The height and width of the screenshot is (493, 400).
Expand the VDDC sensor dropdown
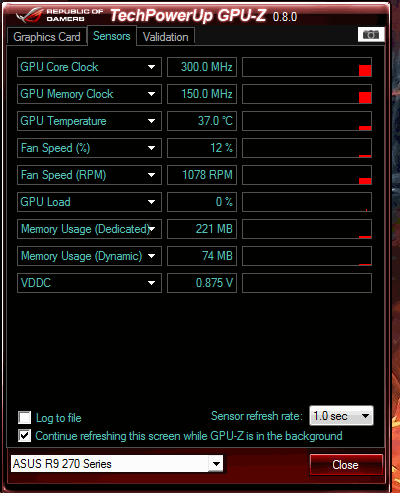tap(151, 283)
